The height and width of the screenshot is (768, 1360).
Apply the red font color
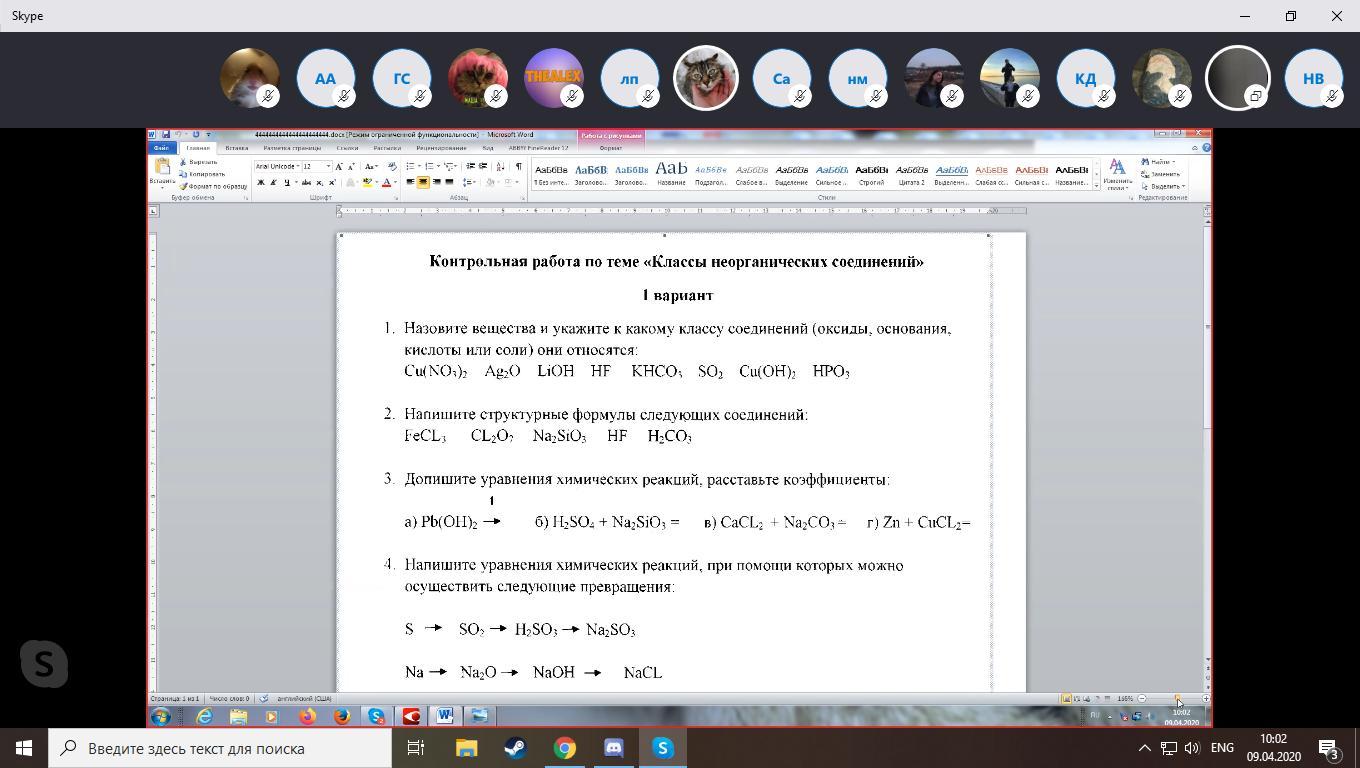click(x=386, y=182)
